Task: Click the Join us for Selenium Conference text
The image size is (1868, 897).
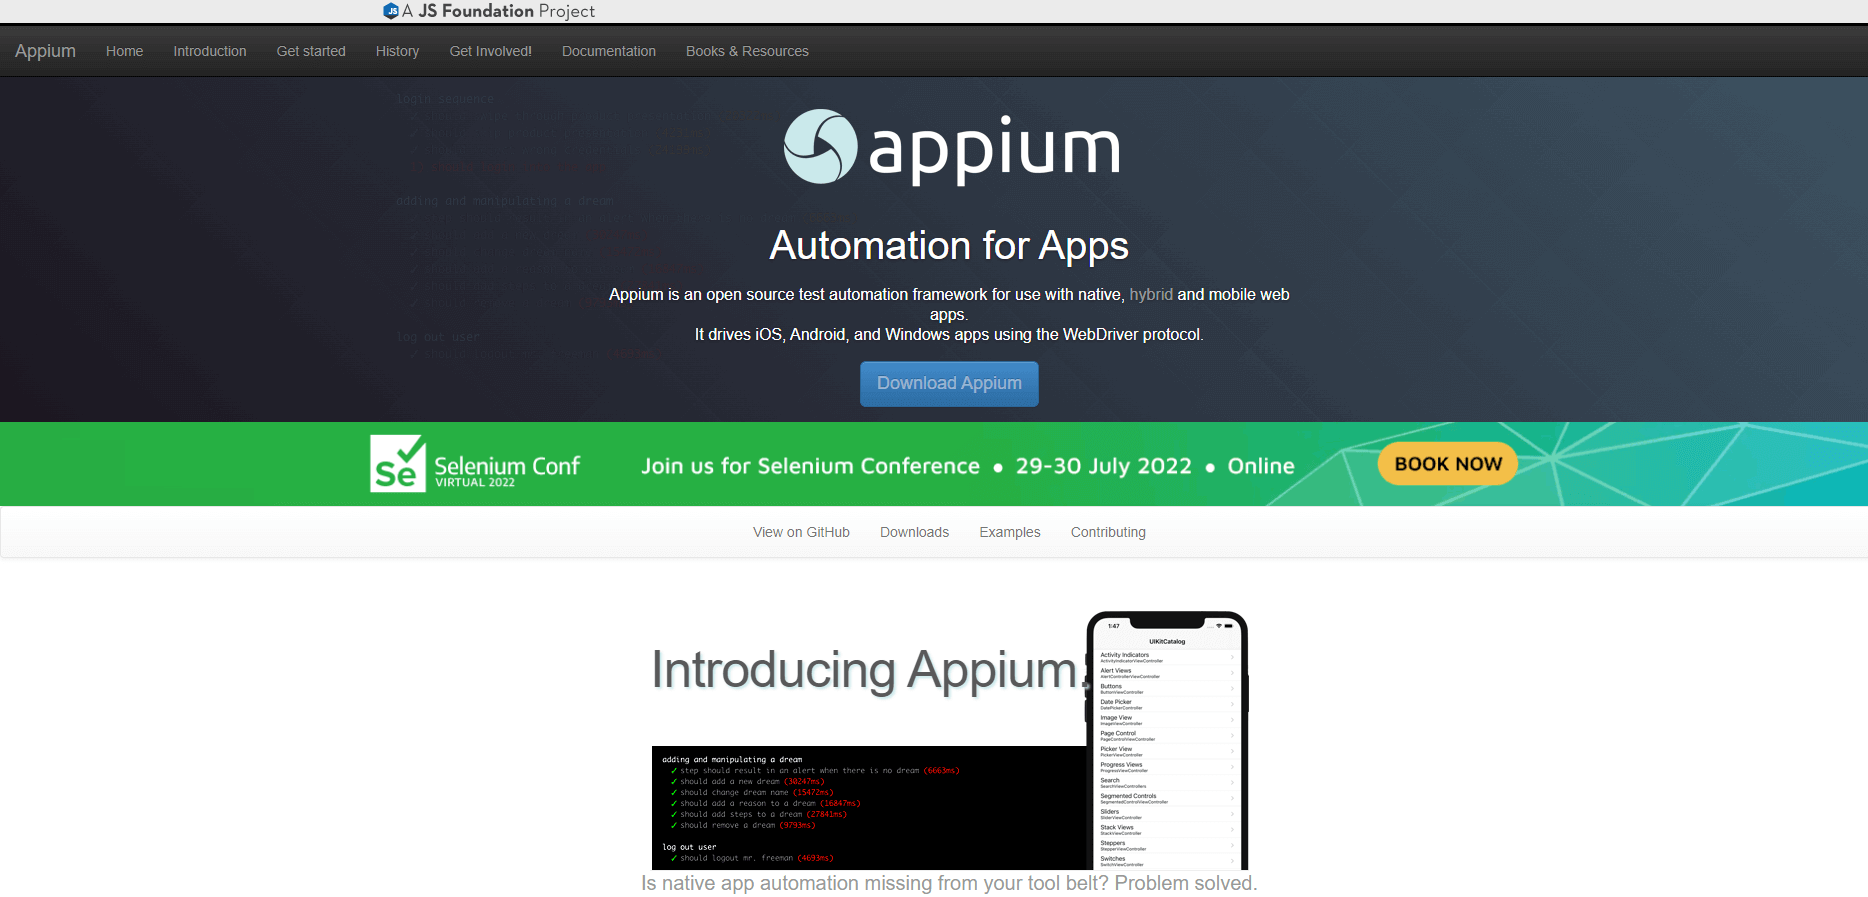Action: [810, 466]
